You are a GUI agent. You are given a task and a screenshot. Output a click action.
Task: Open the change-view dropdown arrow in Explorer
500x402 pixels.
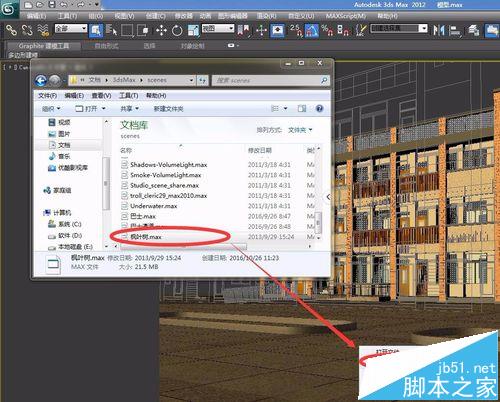coord(285,109)
